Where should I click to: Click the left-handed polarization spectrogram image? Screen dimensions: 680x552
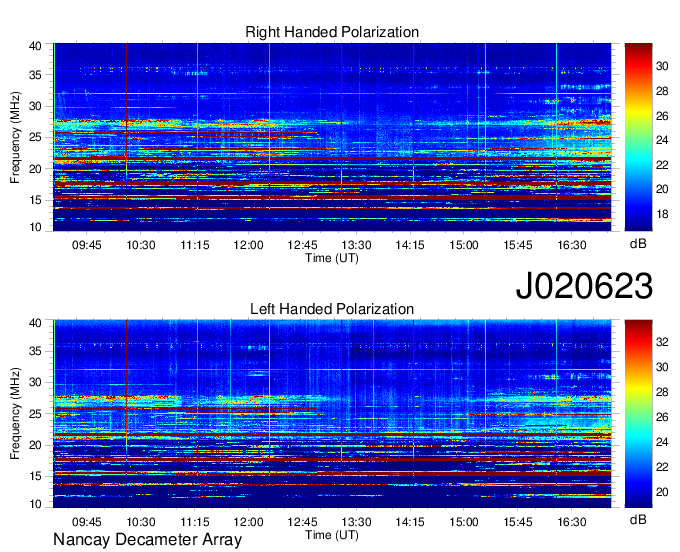point(332,414)
